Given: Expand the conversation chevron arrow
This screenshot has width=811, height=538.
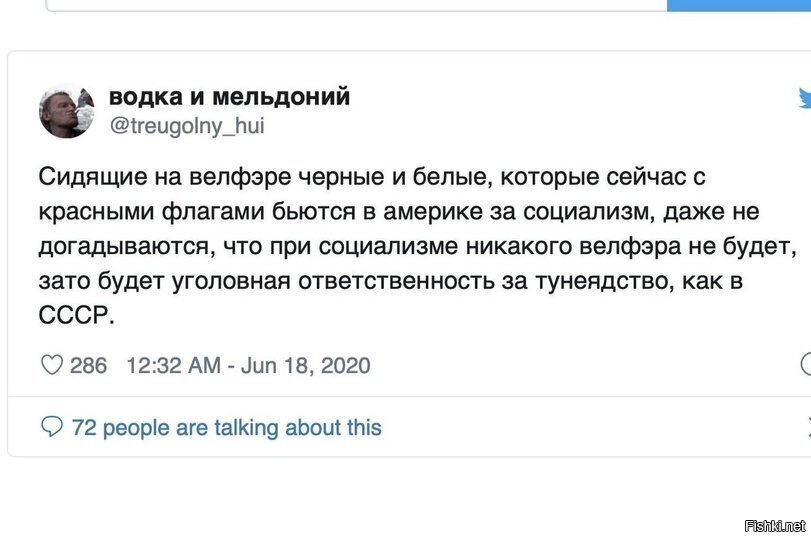Looking at the screenshot, I should (806, 428).
